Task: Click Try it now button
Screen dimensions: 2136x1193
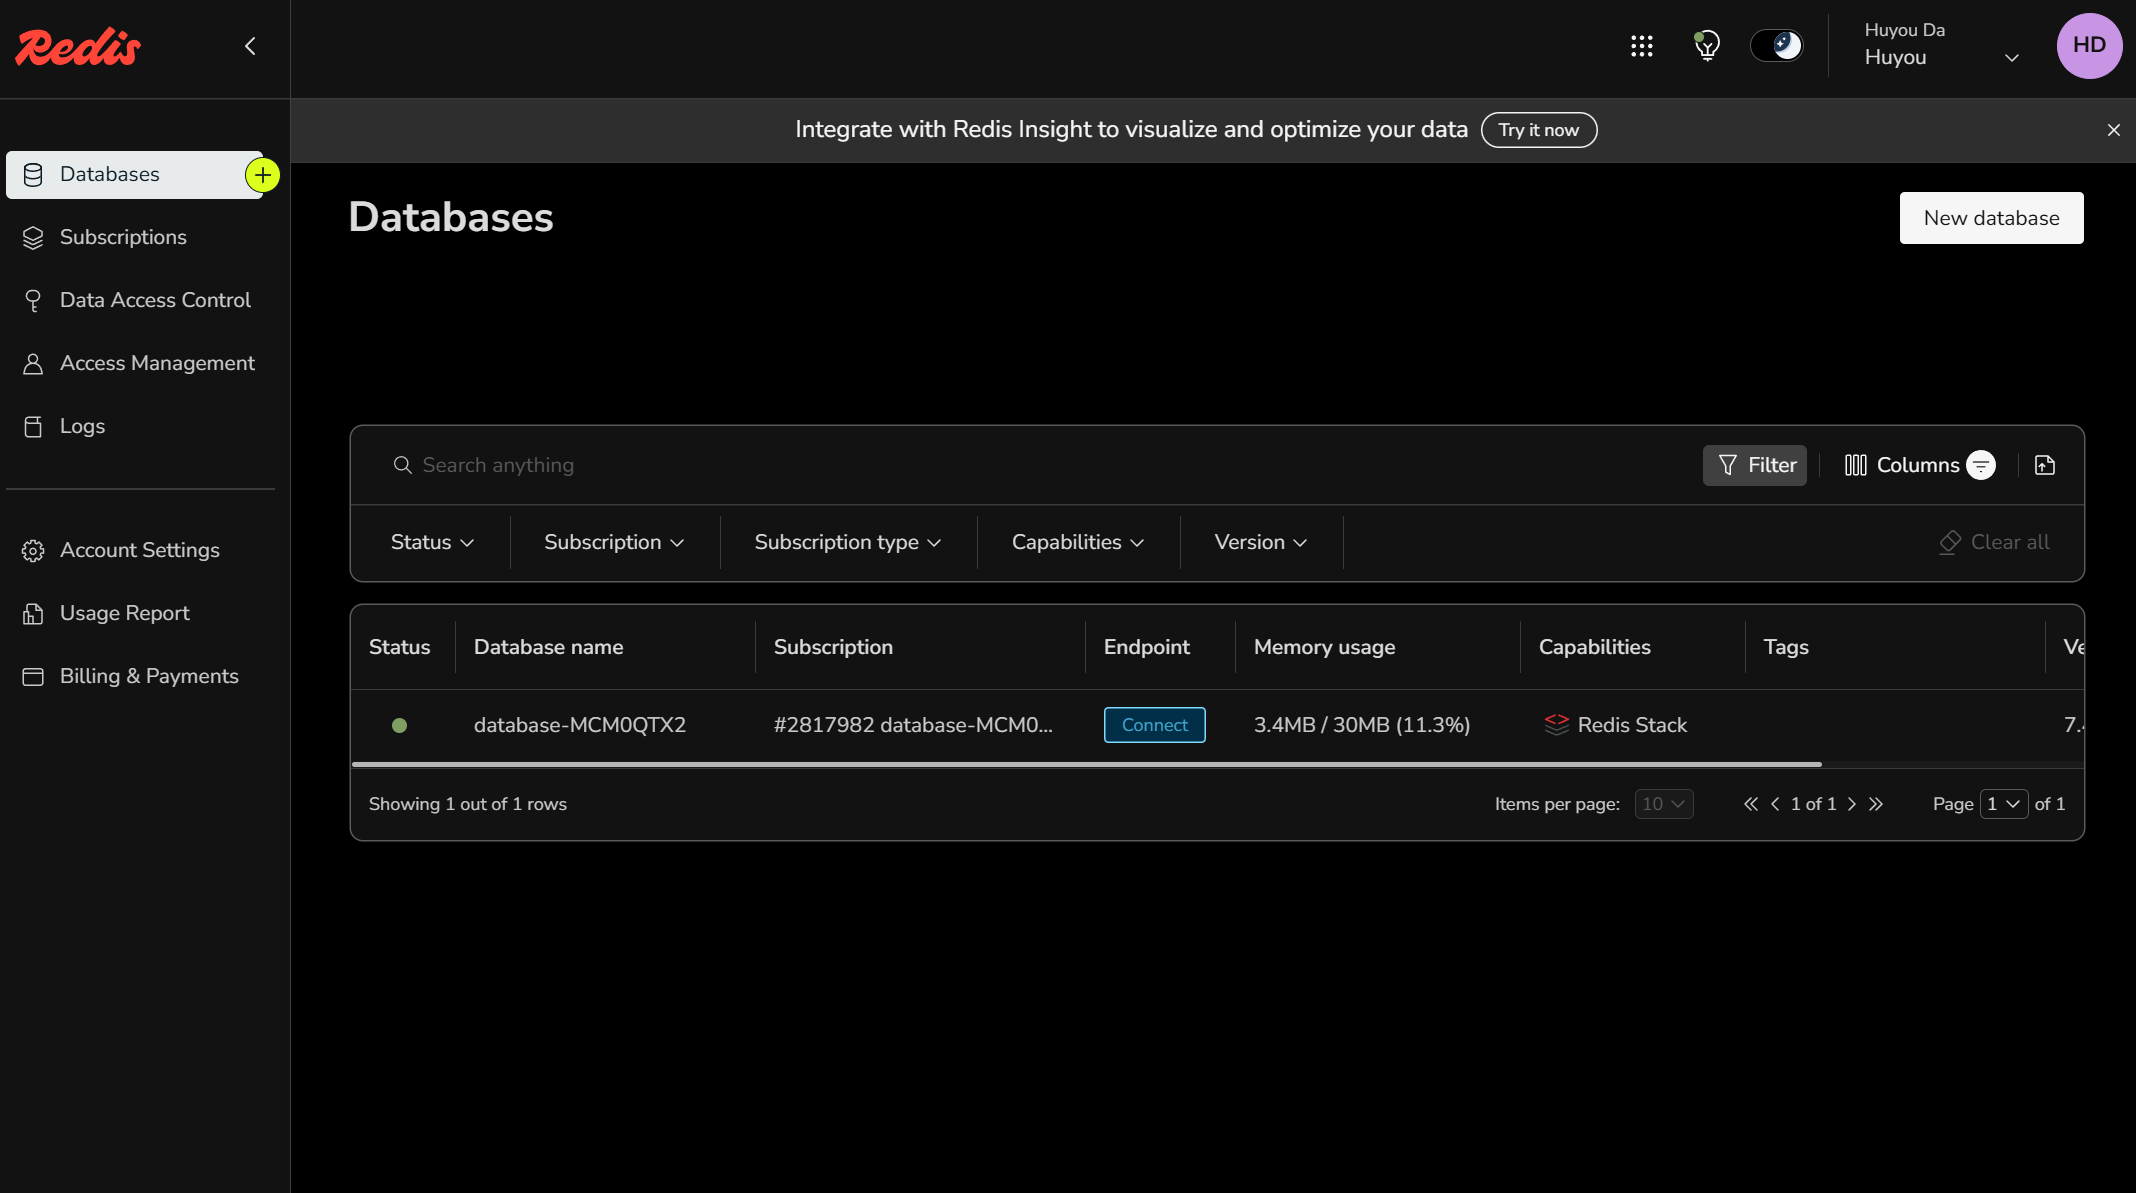Action: pyautogui.click(x=1538, y=130)
